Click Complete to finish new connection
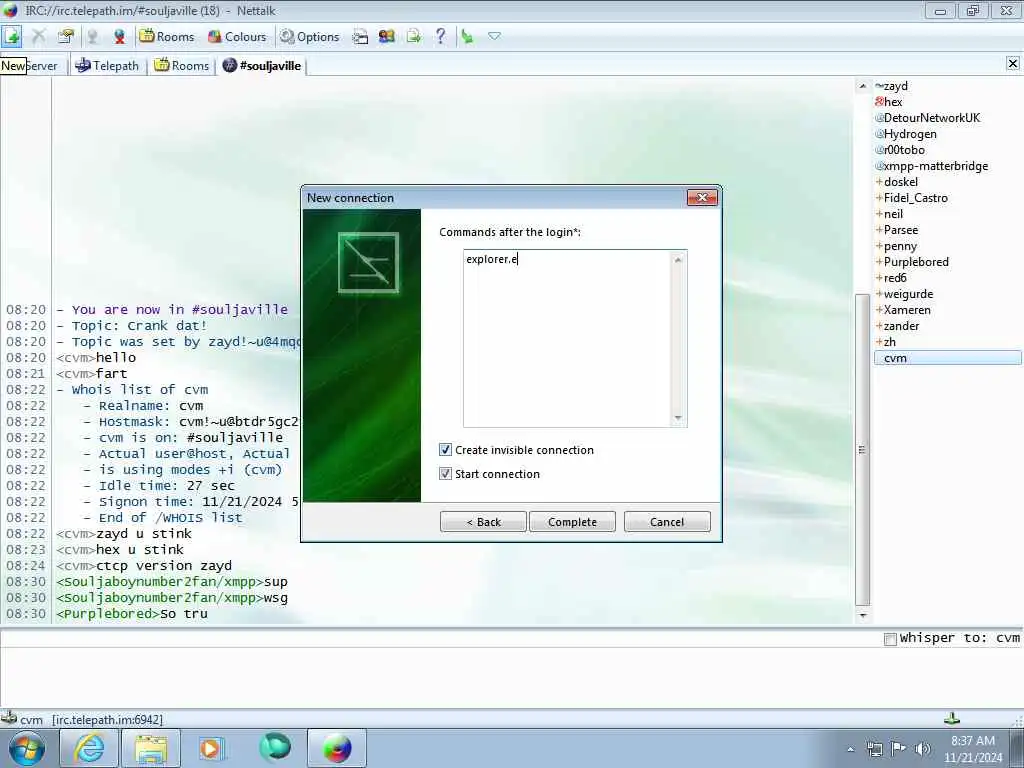The width and height of the screenshot is (1024, 768). point(572,522)
